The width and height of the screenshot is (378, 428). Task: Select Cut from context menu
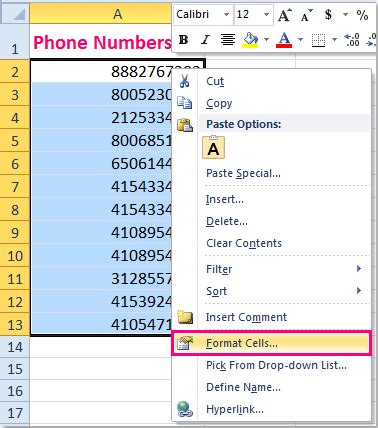[x=271, y=81]
